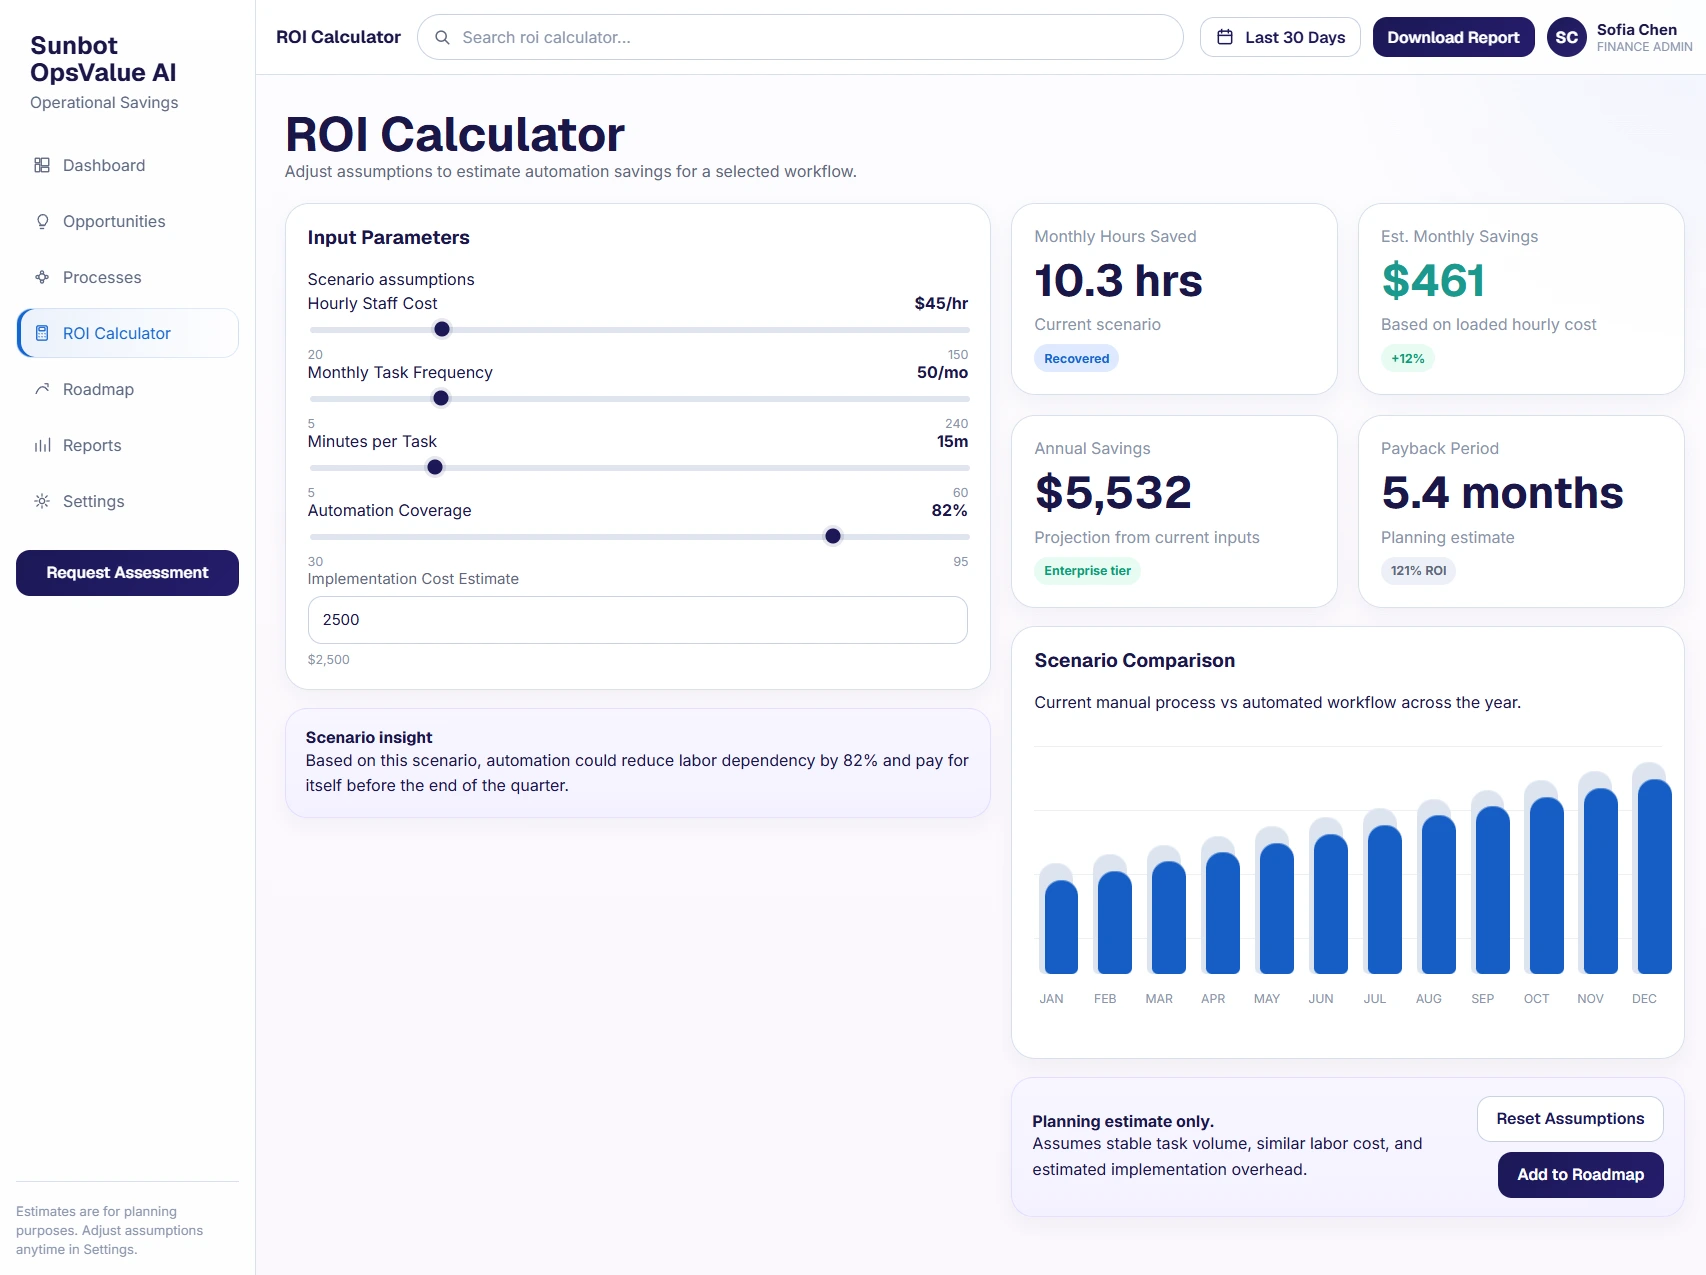
Task: Click the MAR bar in the chart
Action: (x=1169, y=917)
